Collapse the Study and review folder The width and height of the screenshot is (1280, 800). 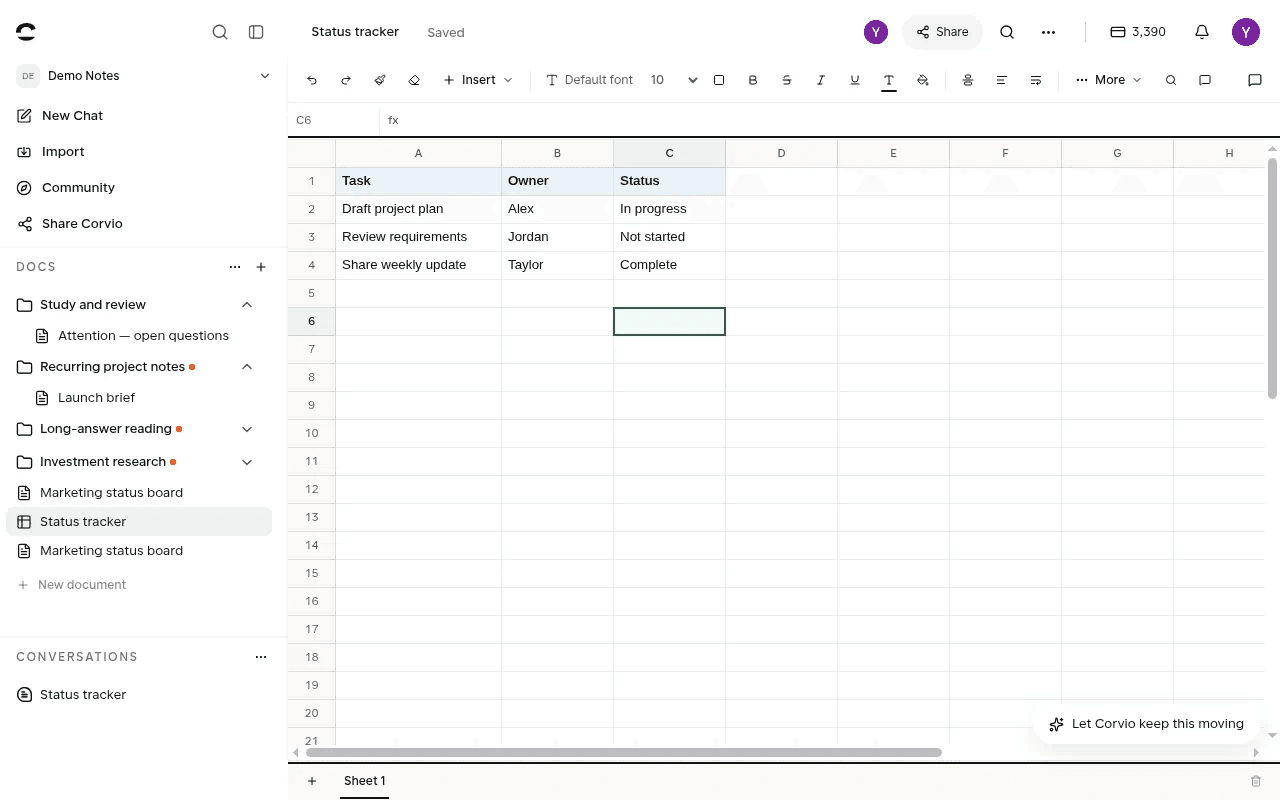(247, 305)
